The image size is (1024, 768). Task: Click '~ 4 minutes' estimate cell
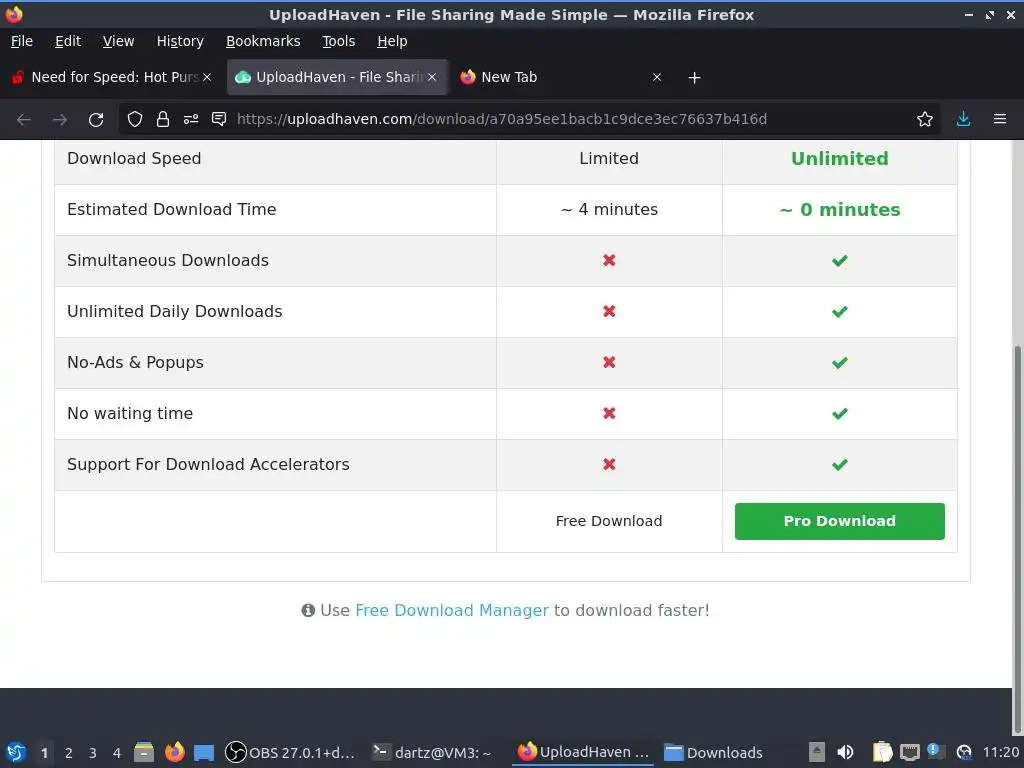609,210
